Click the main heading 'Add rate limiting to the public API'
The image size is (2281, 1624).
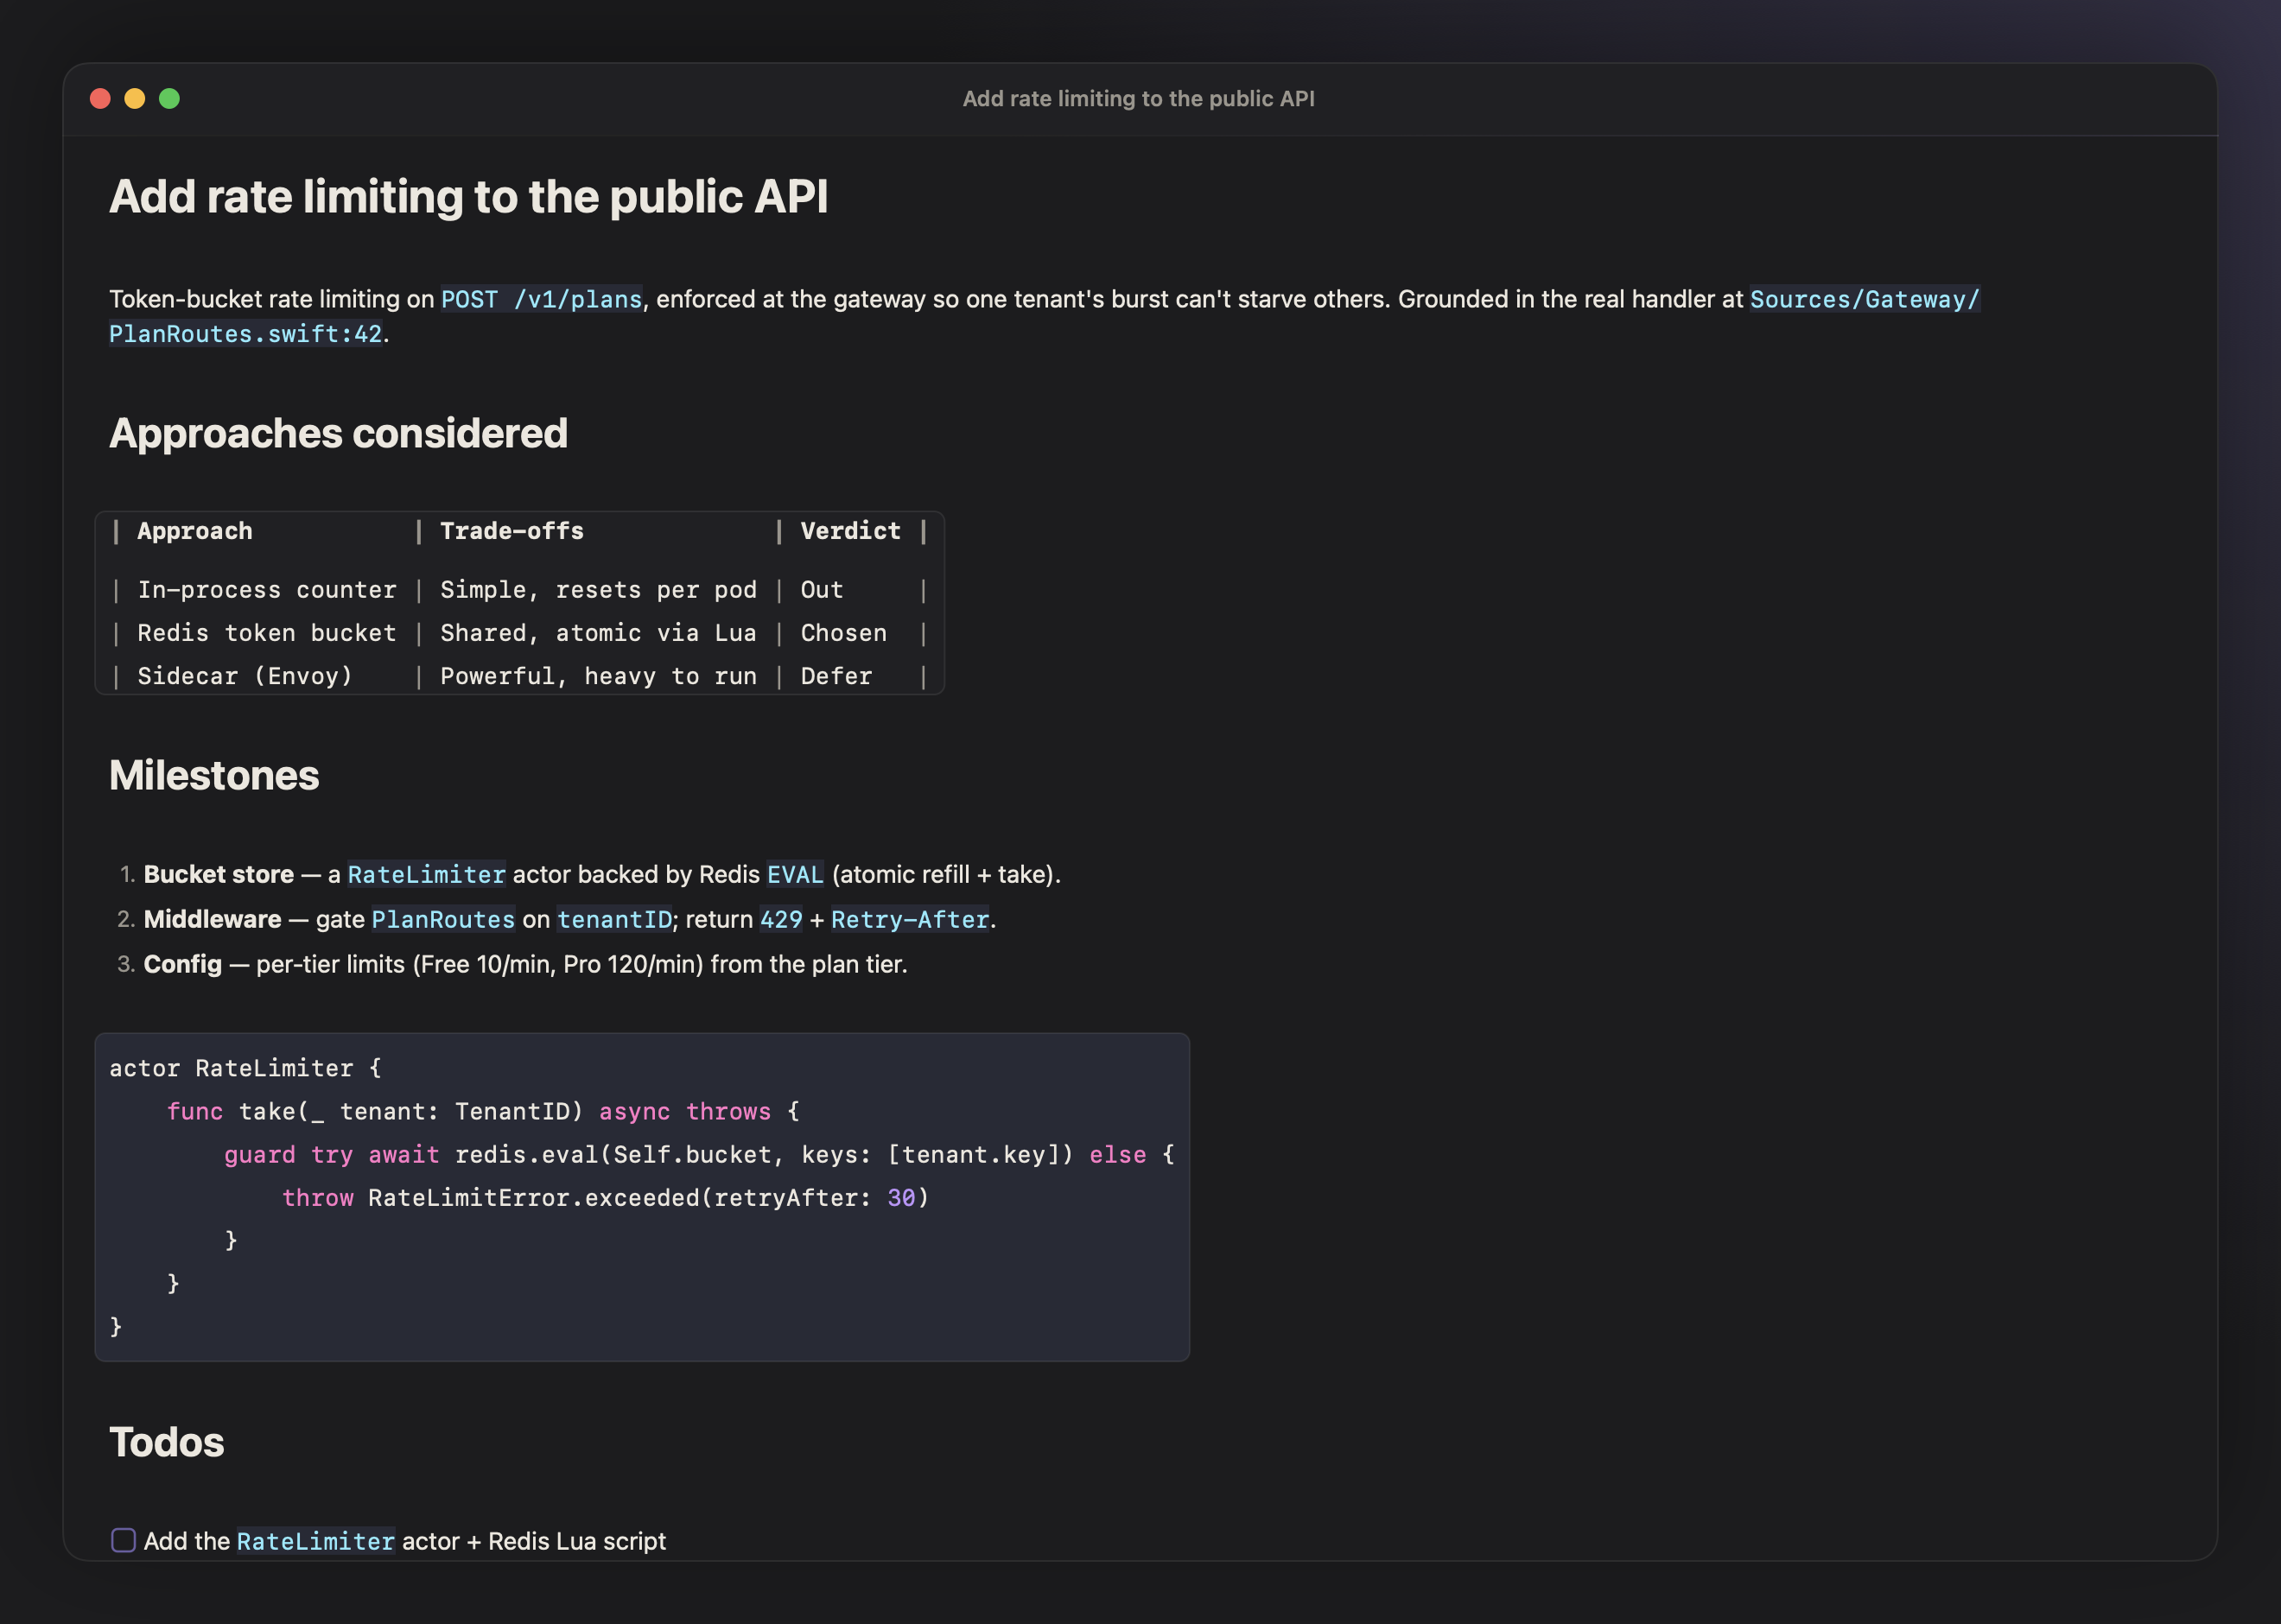pyautogui.click(x=469, y=196)
